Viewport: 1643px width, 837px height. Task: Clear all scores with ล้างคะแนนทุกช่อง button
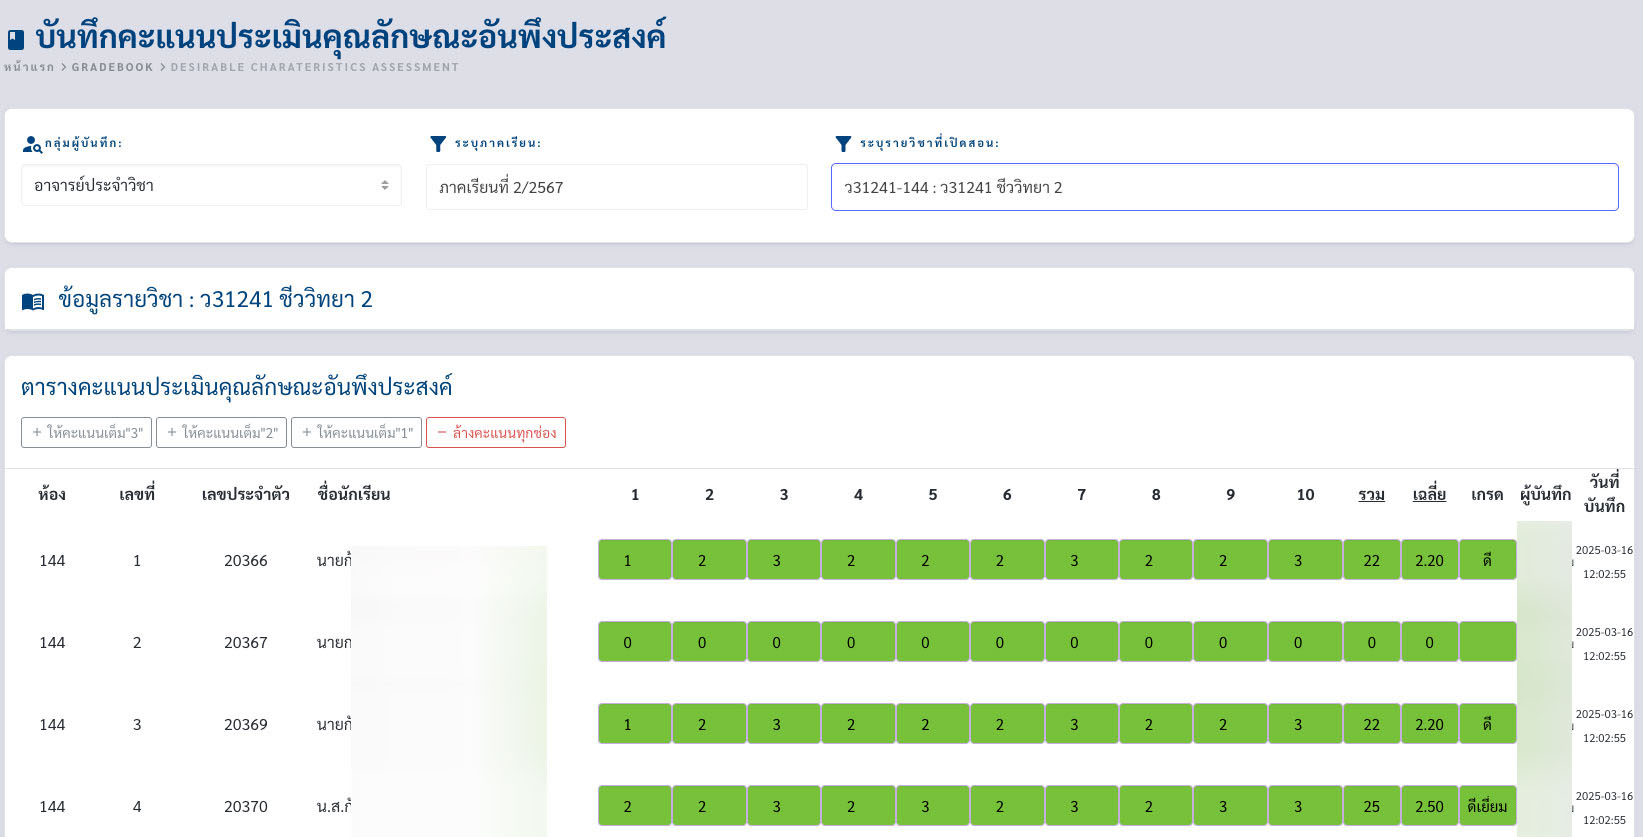(496, 433)
